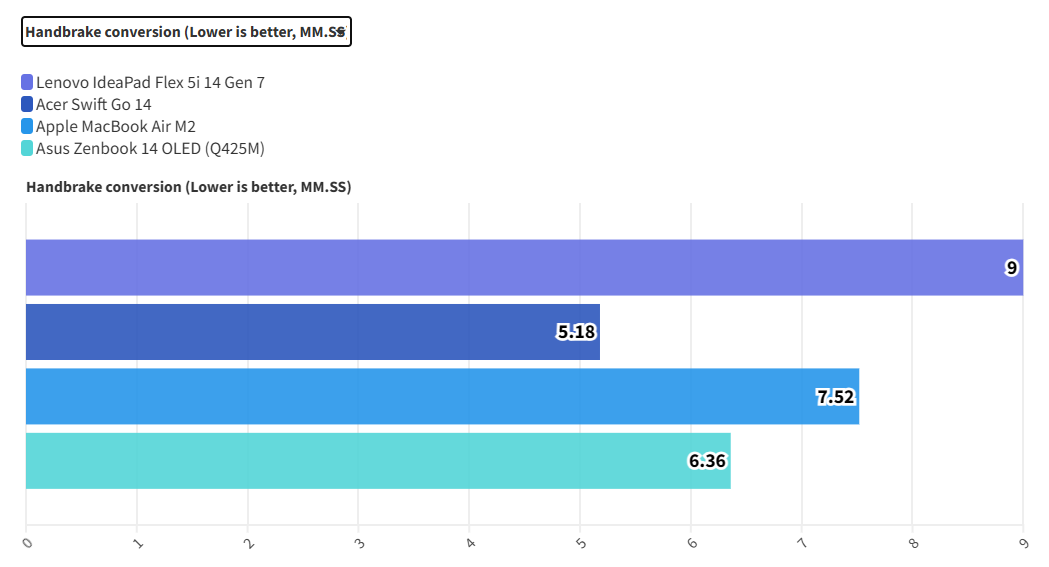Open the Handbrake conversion chart dropdown
This screenshot has width=1049, height=567.
point(186,32)
